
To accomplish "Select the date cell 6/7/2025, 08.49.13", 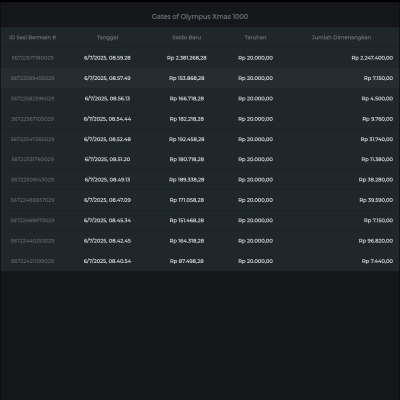I will point(107,180).
